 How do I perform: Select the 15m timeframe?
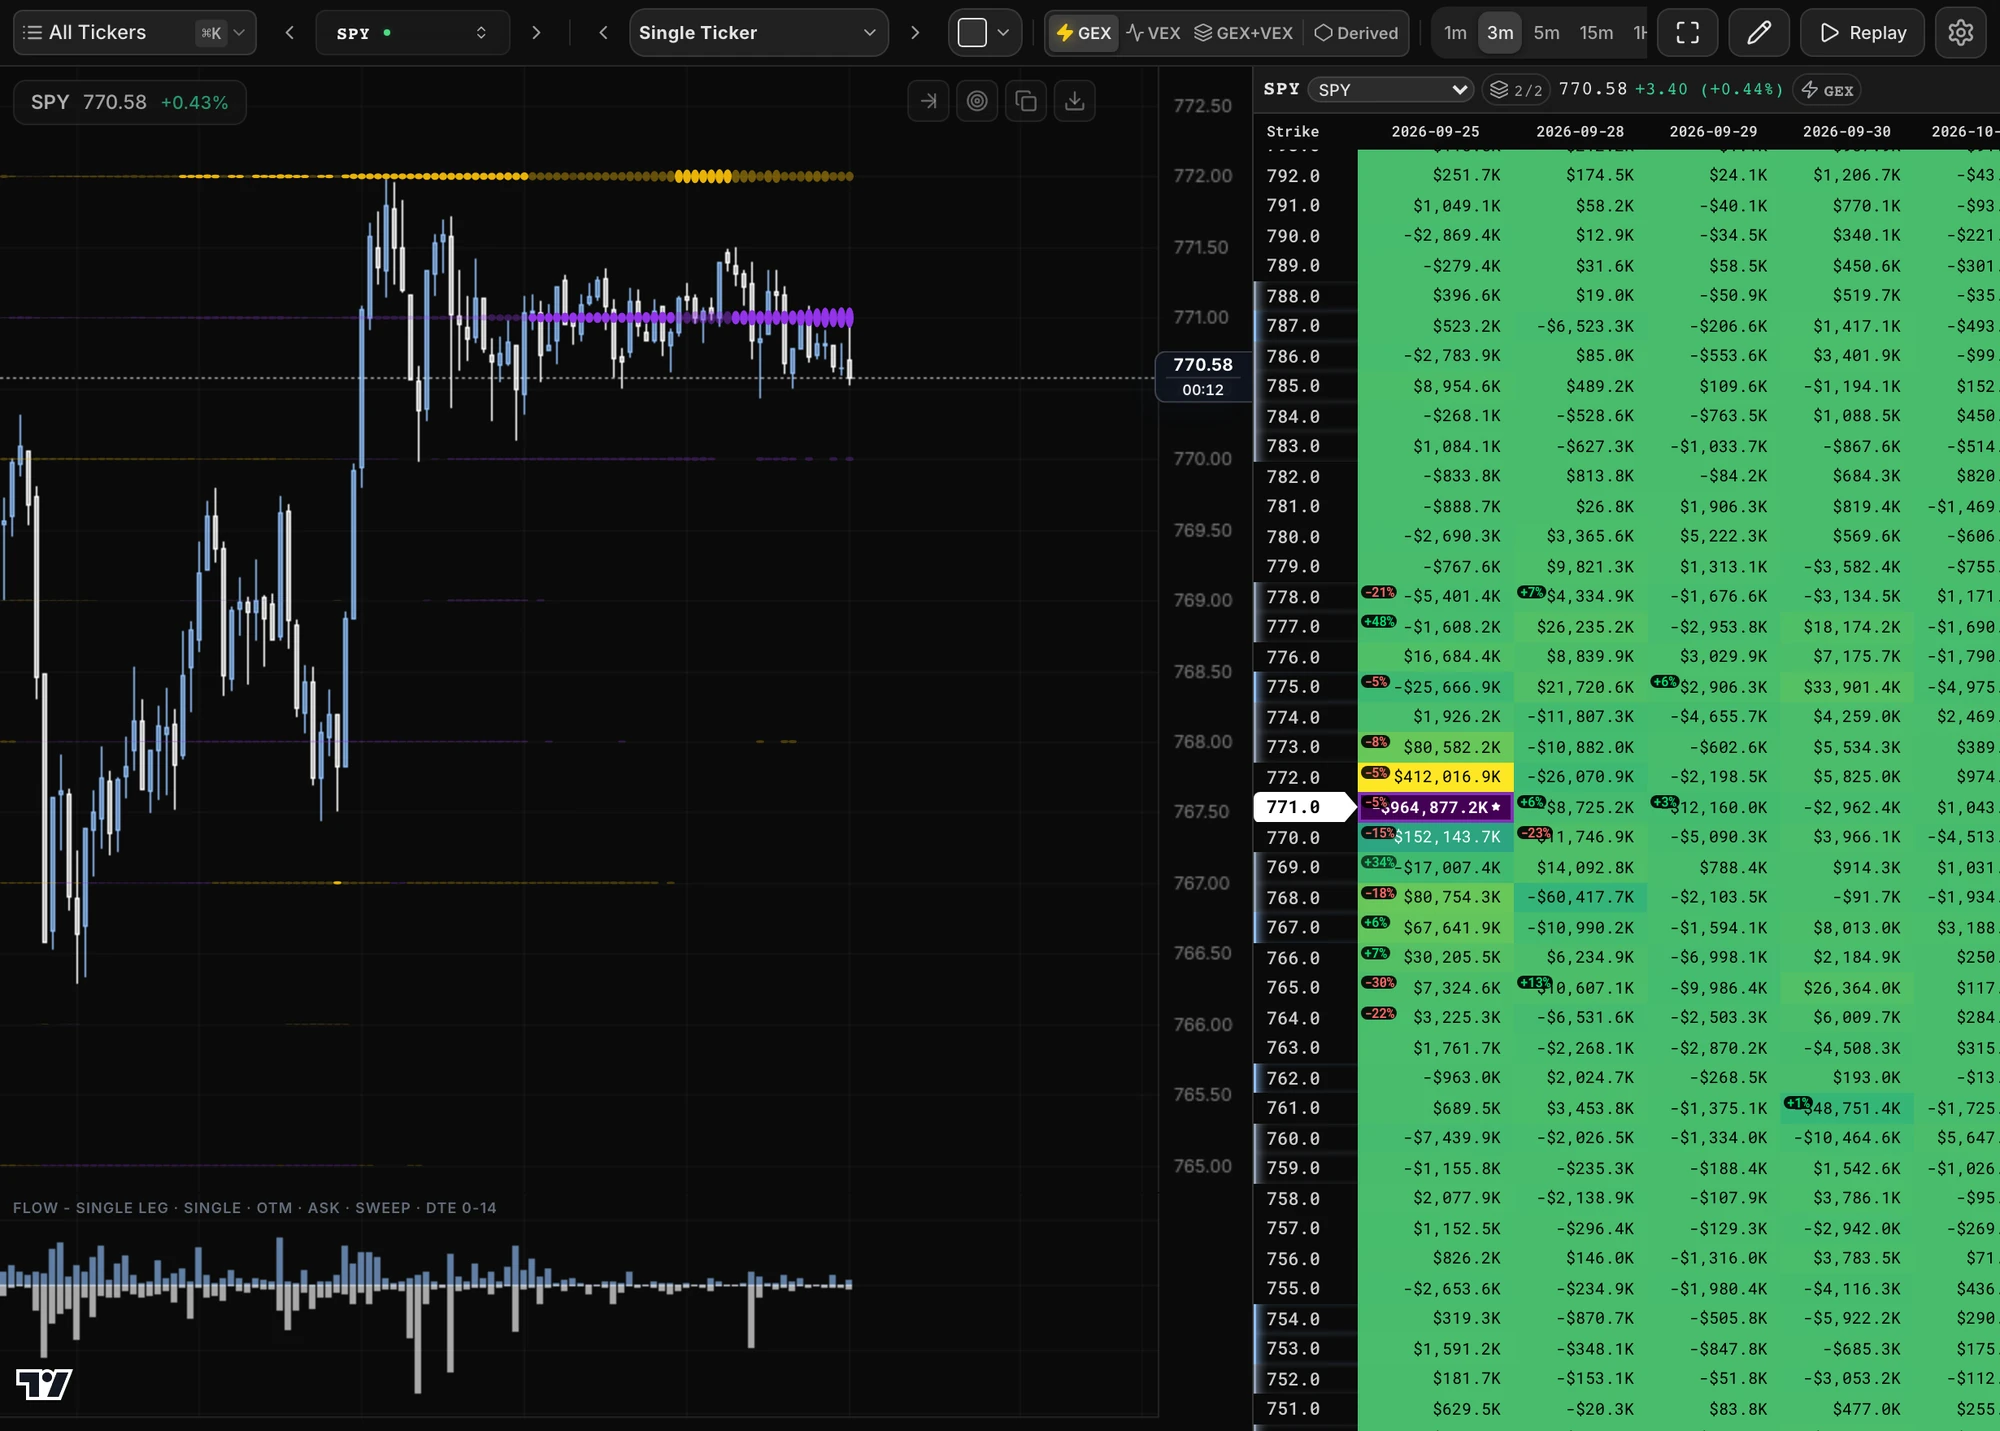[x=1596, y=33]
